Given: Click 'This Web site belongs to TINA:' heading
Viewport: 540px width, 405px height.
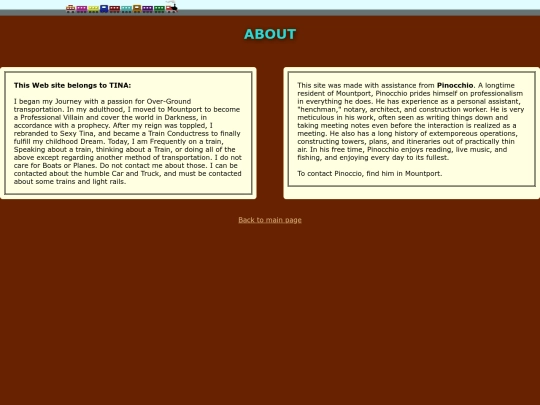Looking at the screenshot, I should (72, 85).
